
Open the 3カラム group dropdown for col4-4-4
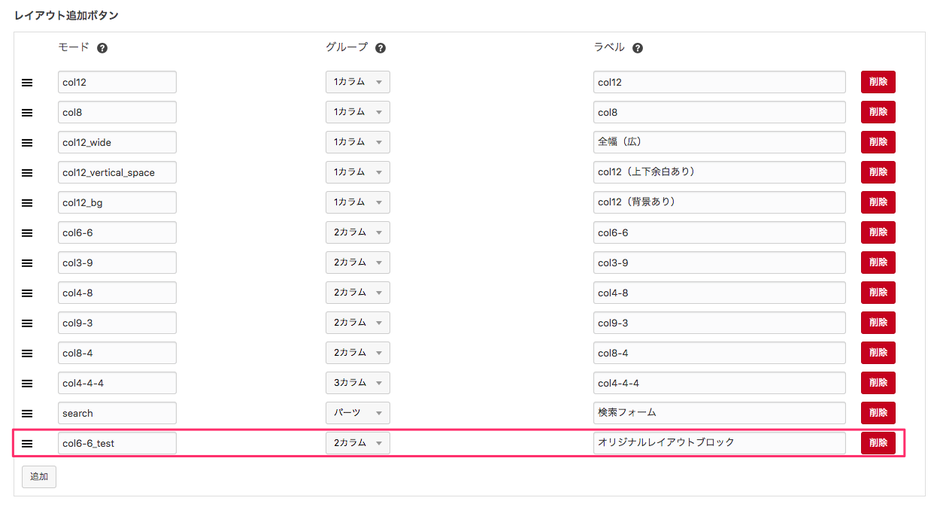[x=357, y=382]
